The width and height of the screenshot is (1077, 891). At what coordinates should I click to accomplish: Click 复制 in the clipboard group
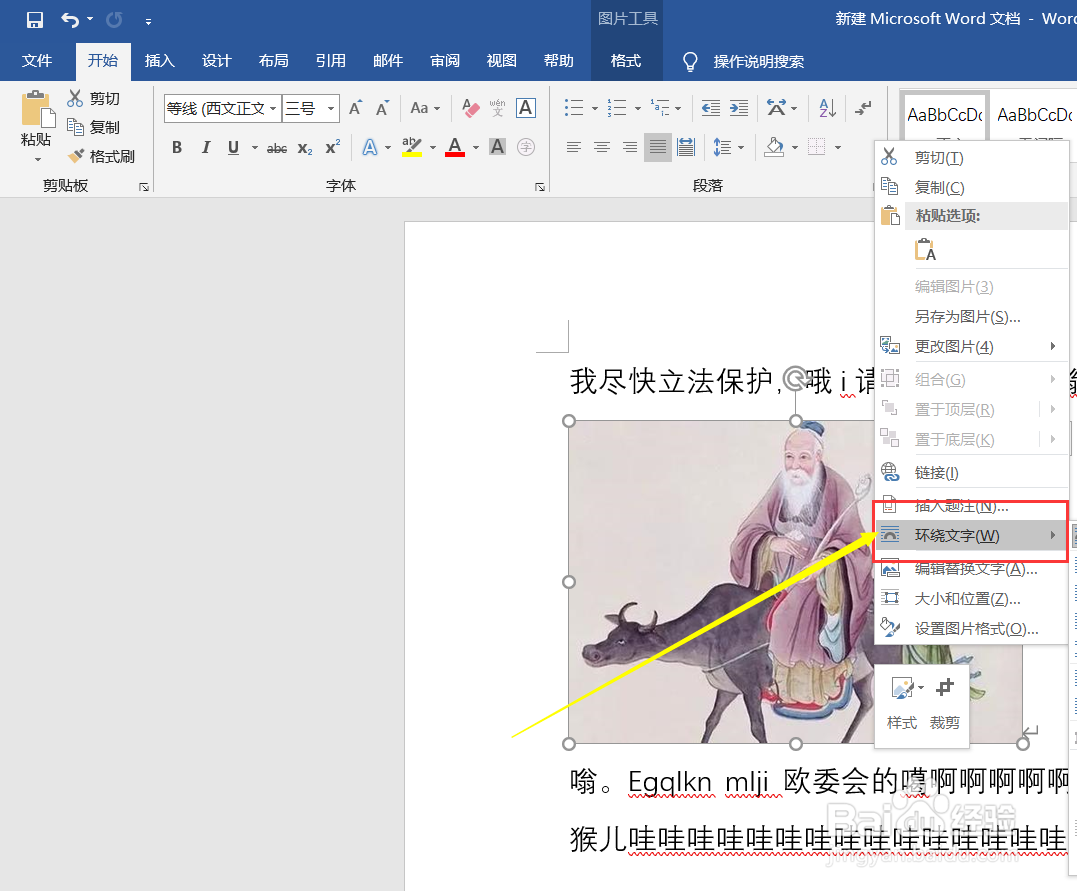(x=94, y=127)
